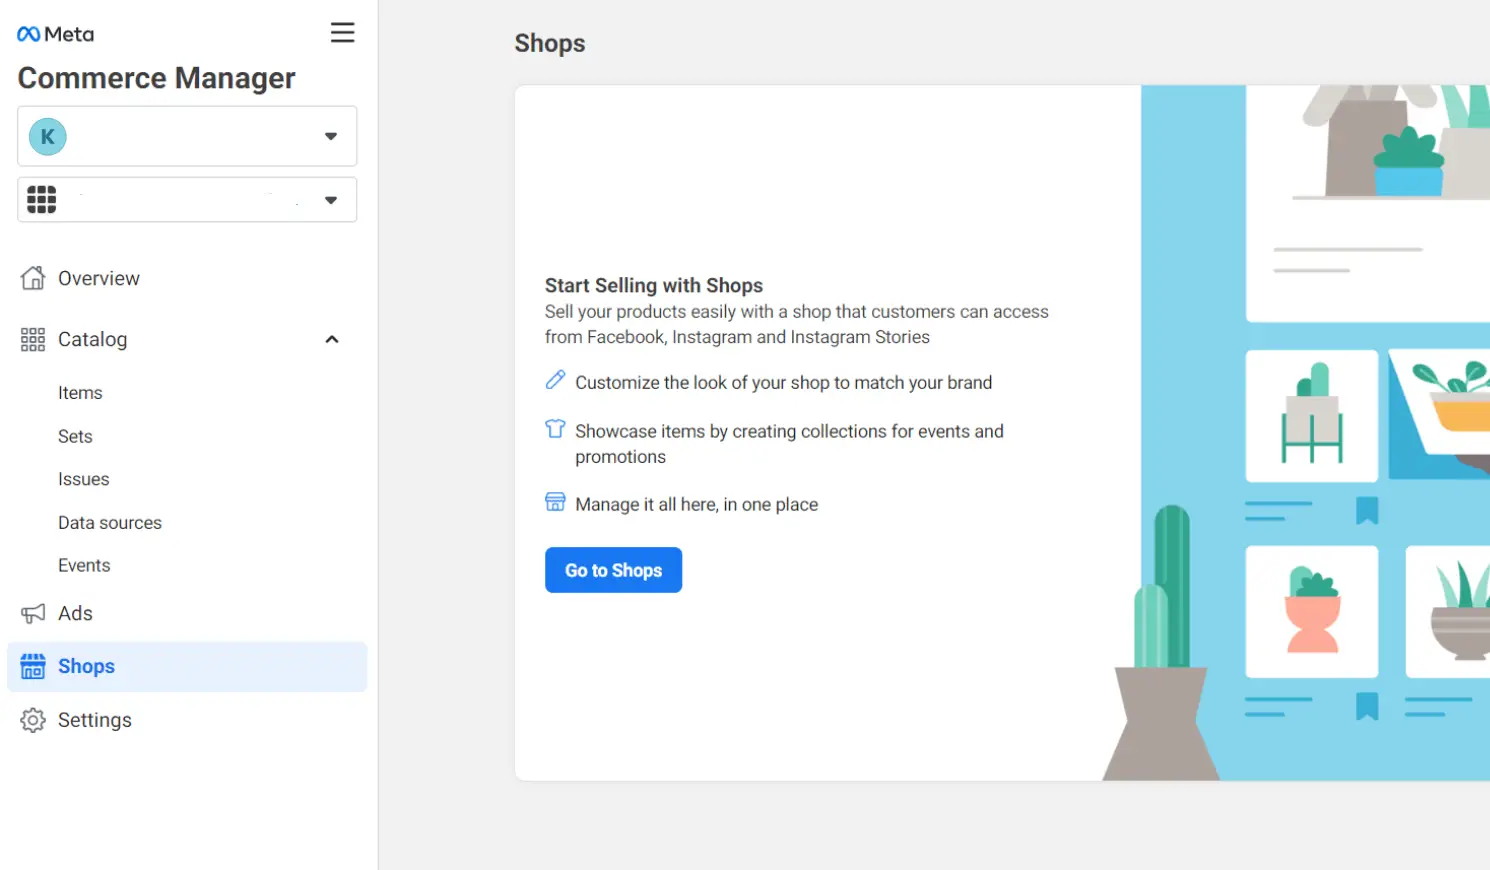Viewport: 1490px width, 870px height.
Task: Click the Overview house icon
Action: (x=33, y=278)
